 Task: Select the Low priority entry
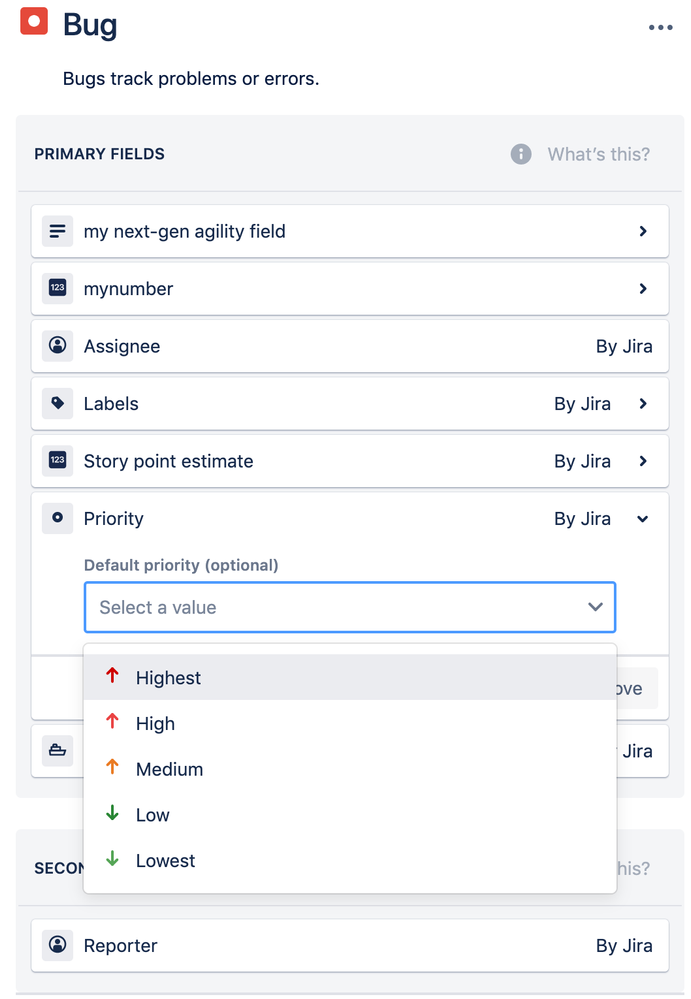coord(153,815)
